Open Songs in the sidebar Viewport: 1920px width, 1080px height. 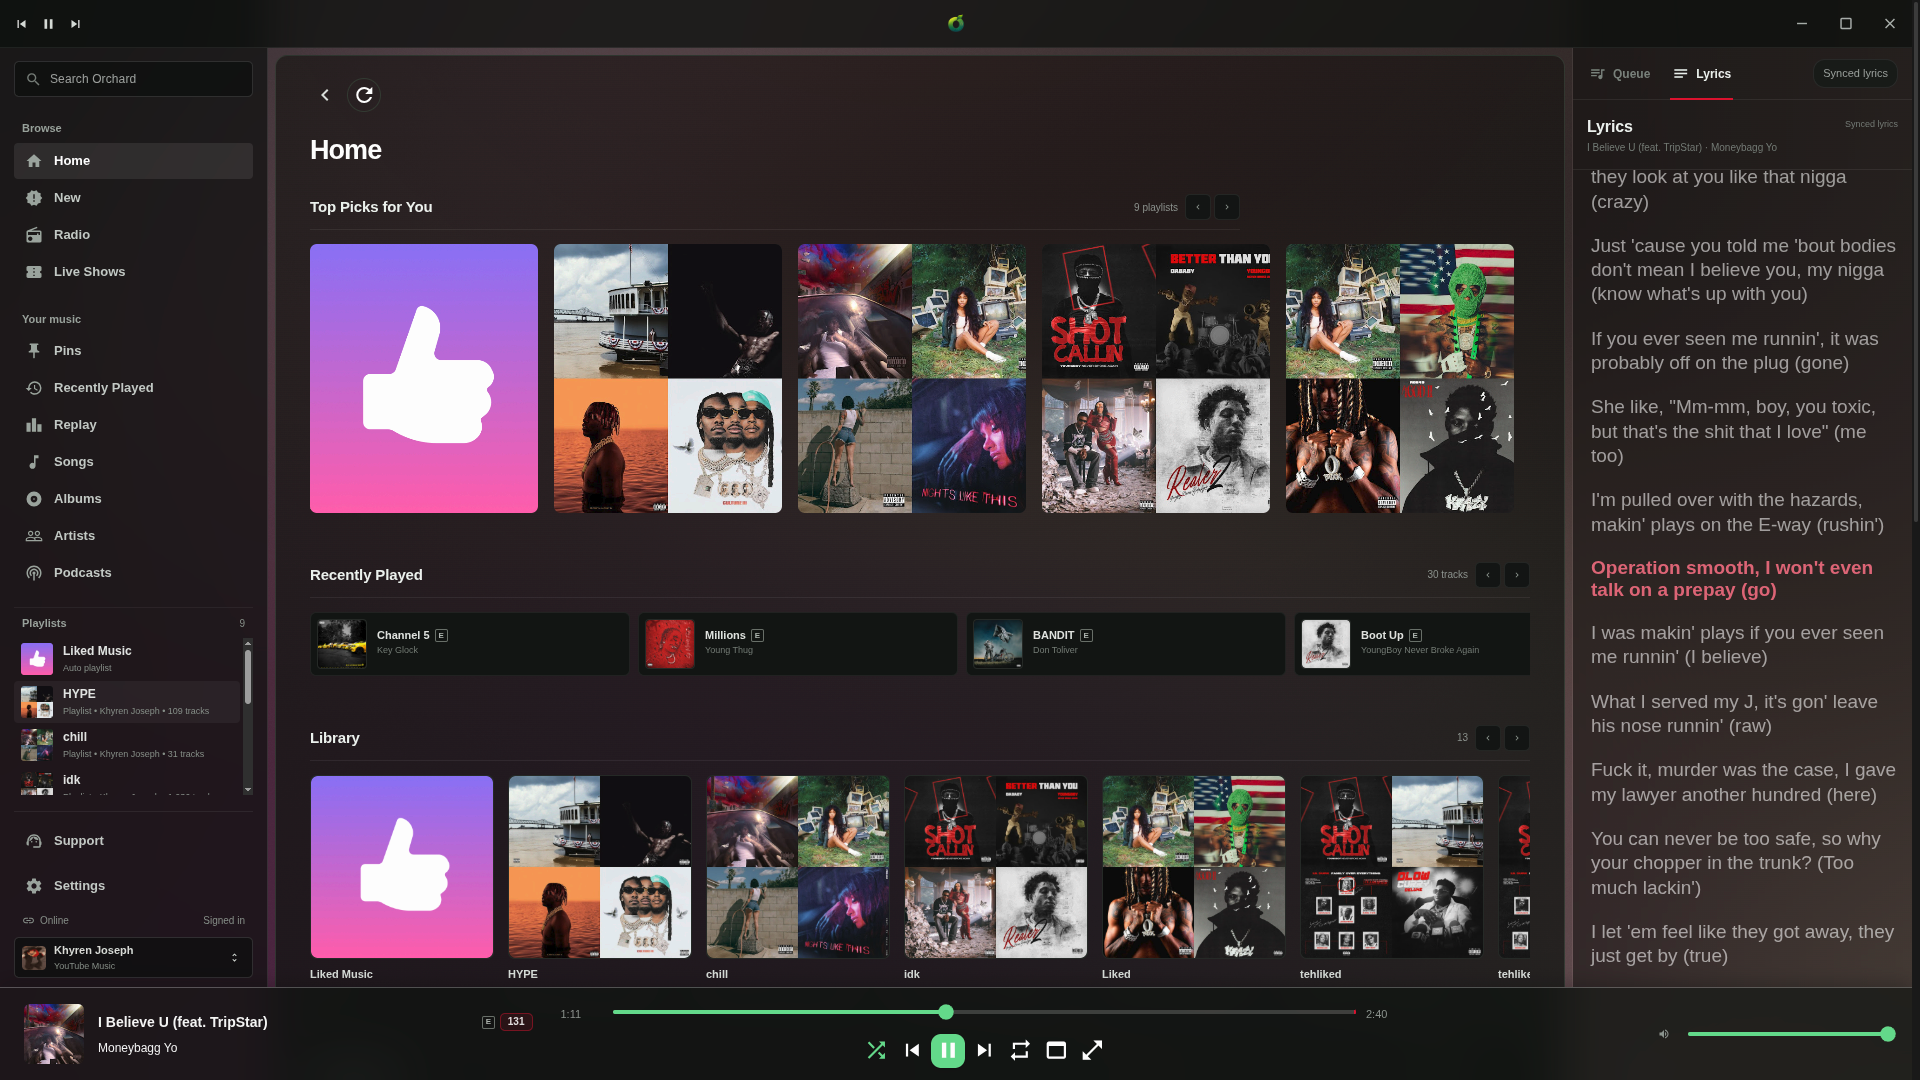pyautogui.click(x=133, y=462)
